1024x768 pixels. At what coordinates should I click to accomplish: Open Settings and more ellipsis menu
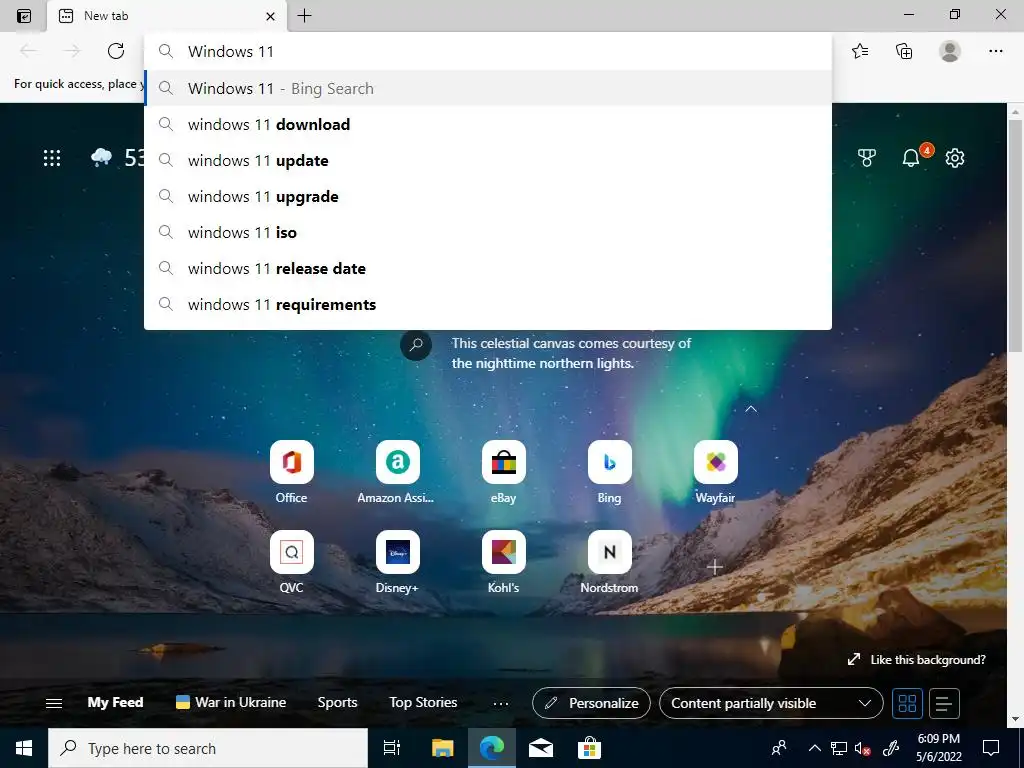tap(995, 51)
